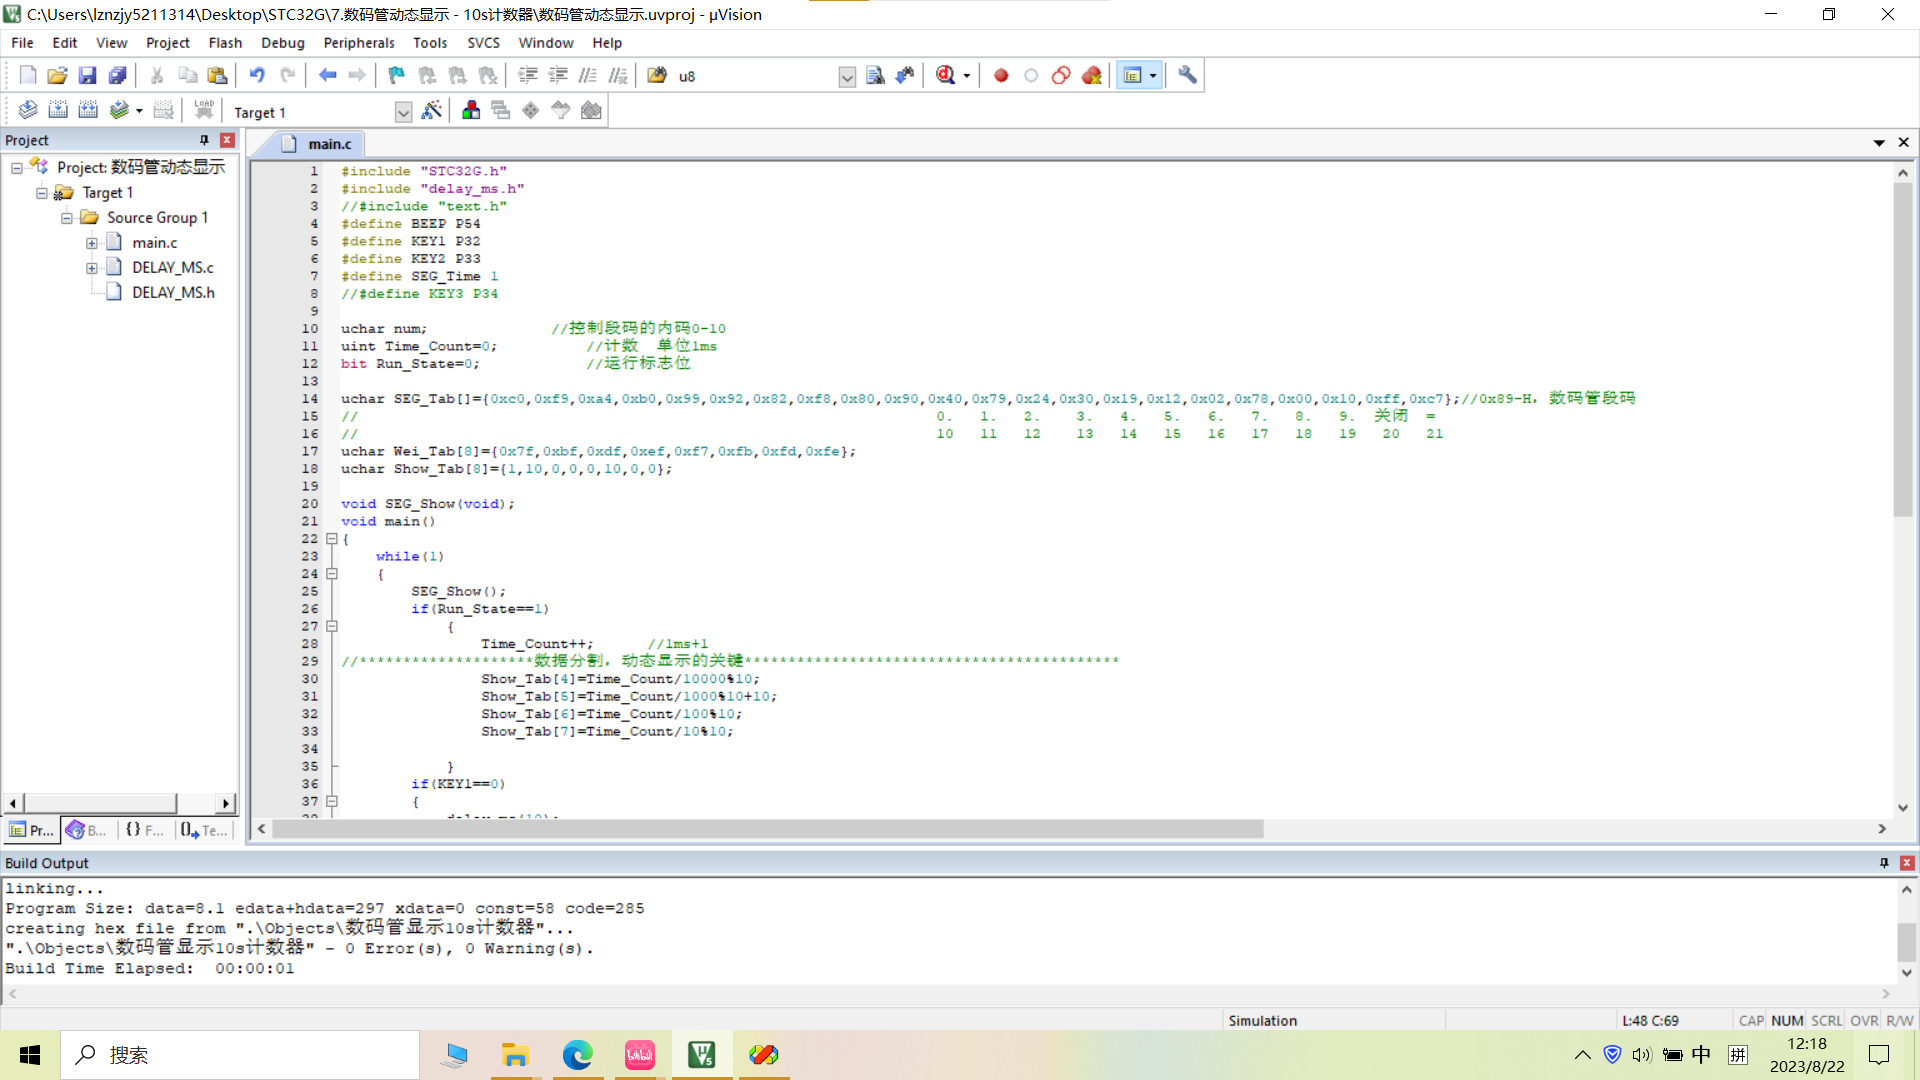The image size is (1920, 1080).
Task: Open a file with folder icon
Action: pos(58,75)
